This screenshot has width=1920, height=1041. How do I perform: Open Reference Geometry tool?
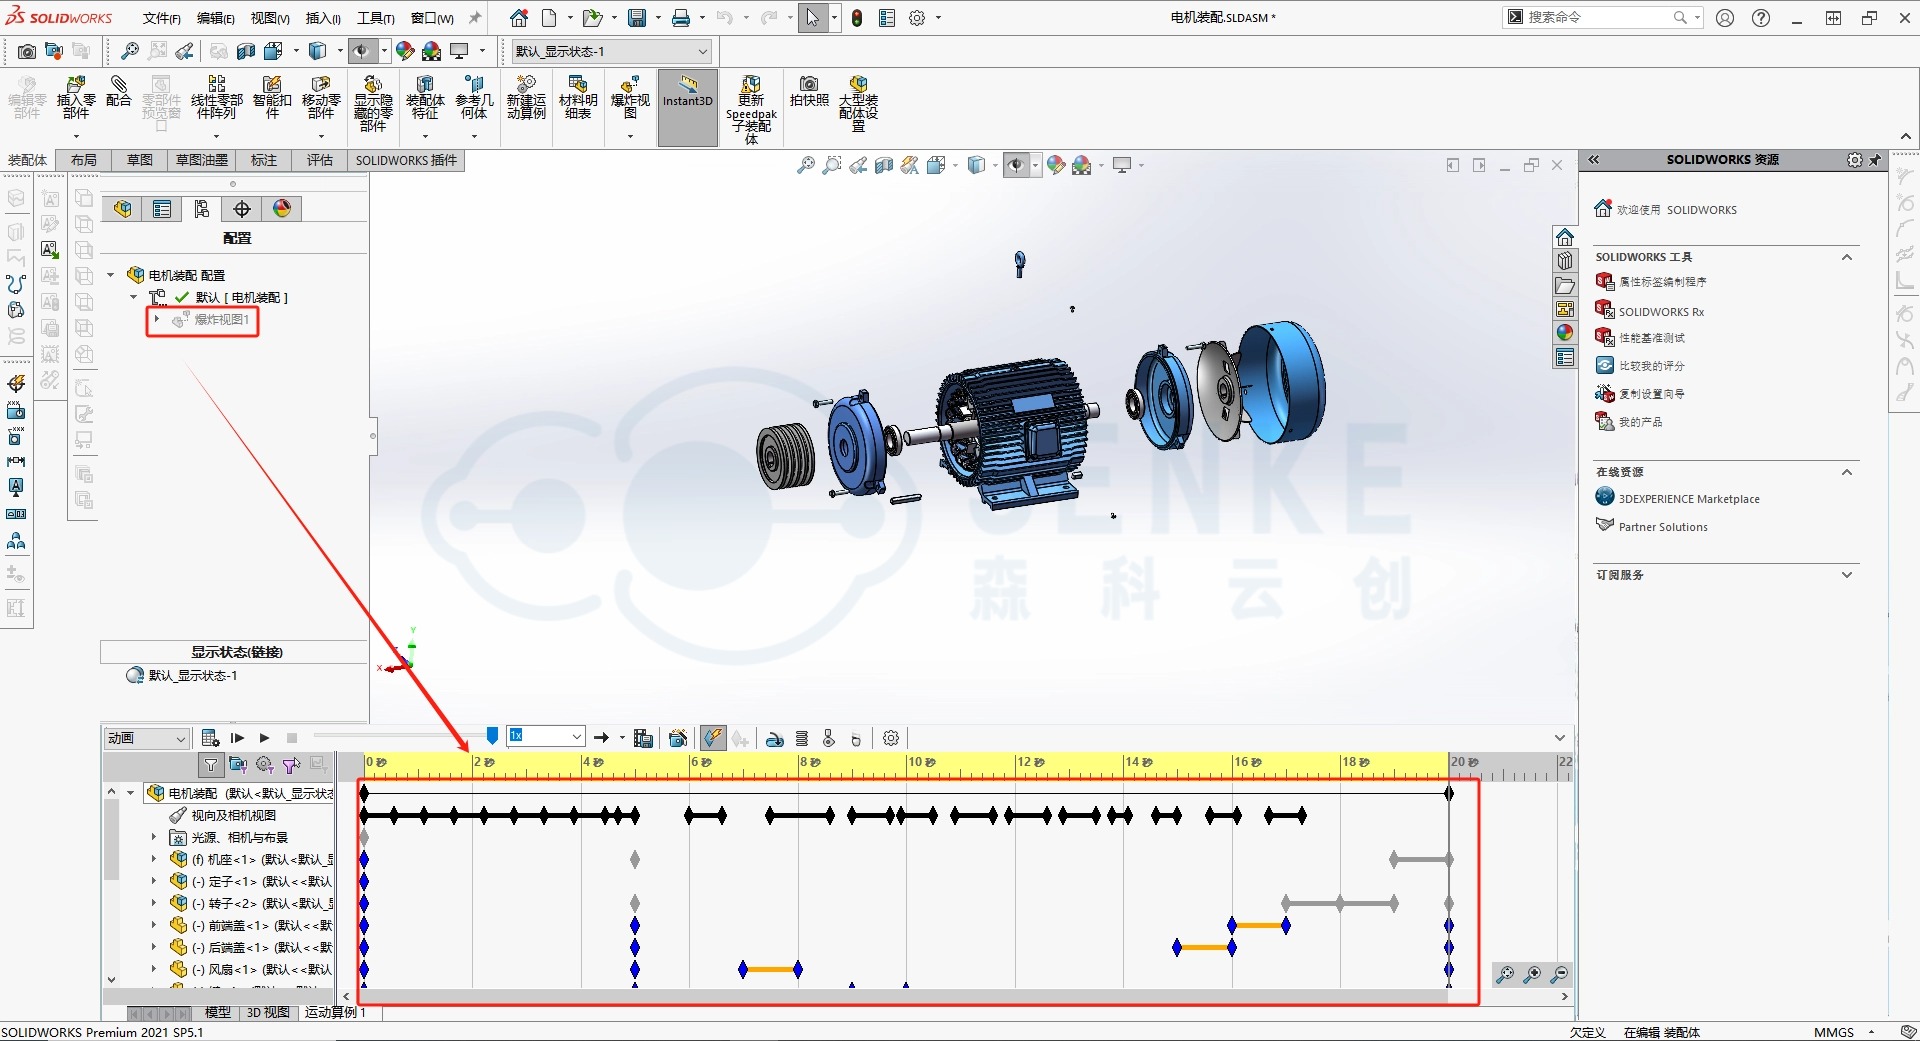pyautogui.click(x=474, y=98)
